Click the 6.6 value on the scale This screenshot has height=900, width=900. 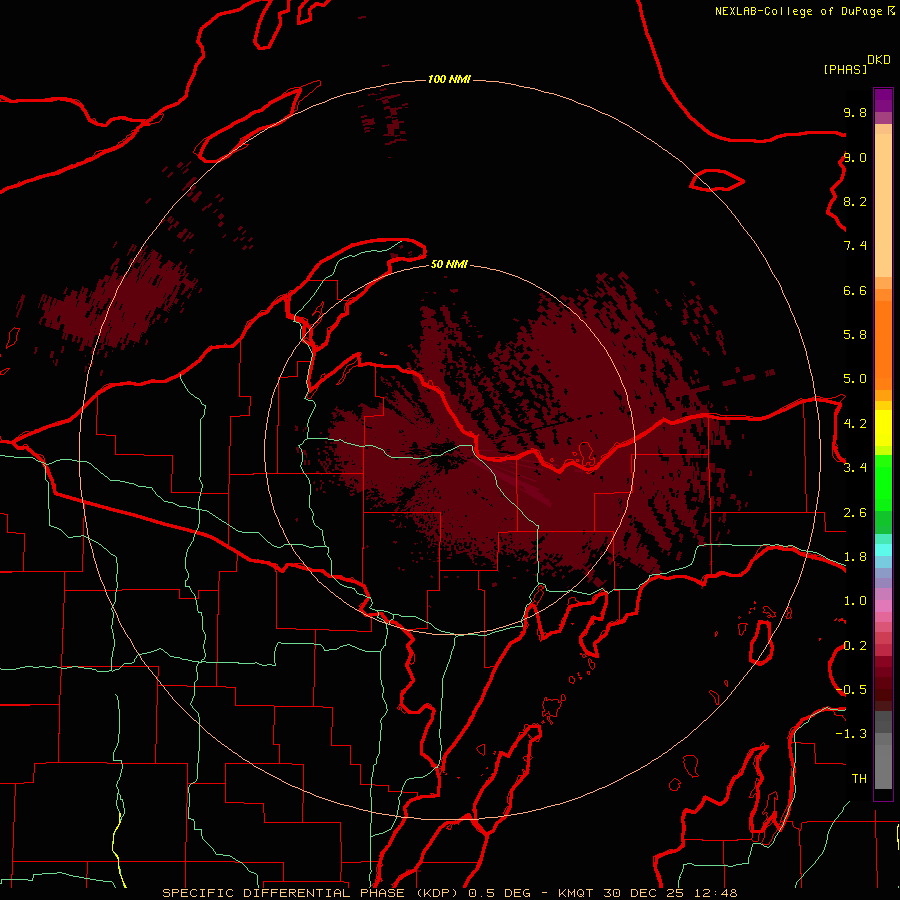tap(855, 290)
